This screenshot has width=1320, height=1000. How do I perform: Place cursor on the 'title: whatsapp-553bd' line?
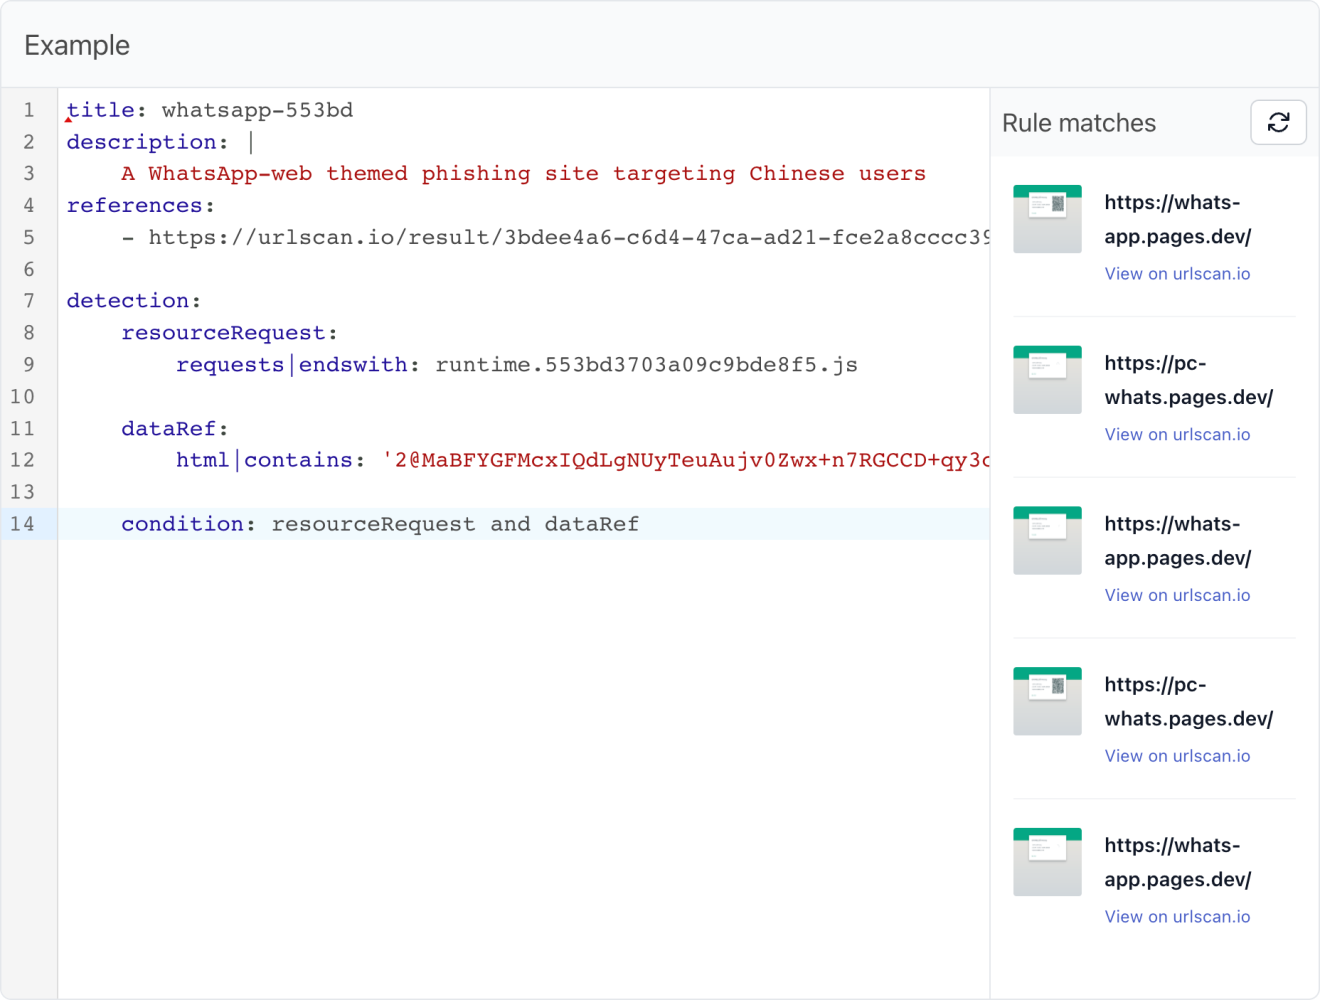point(210,110)
